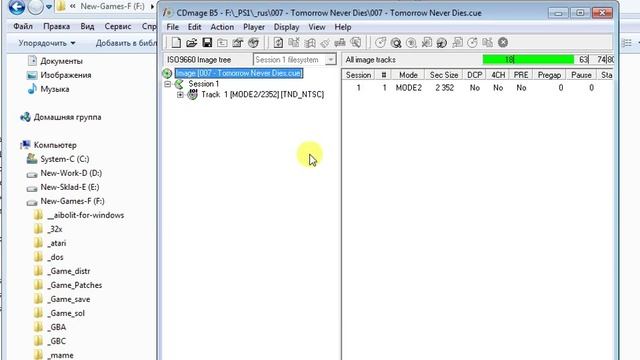
Task: Click the edit properties icon after floppy-folder
Action: [238, 42]
